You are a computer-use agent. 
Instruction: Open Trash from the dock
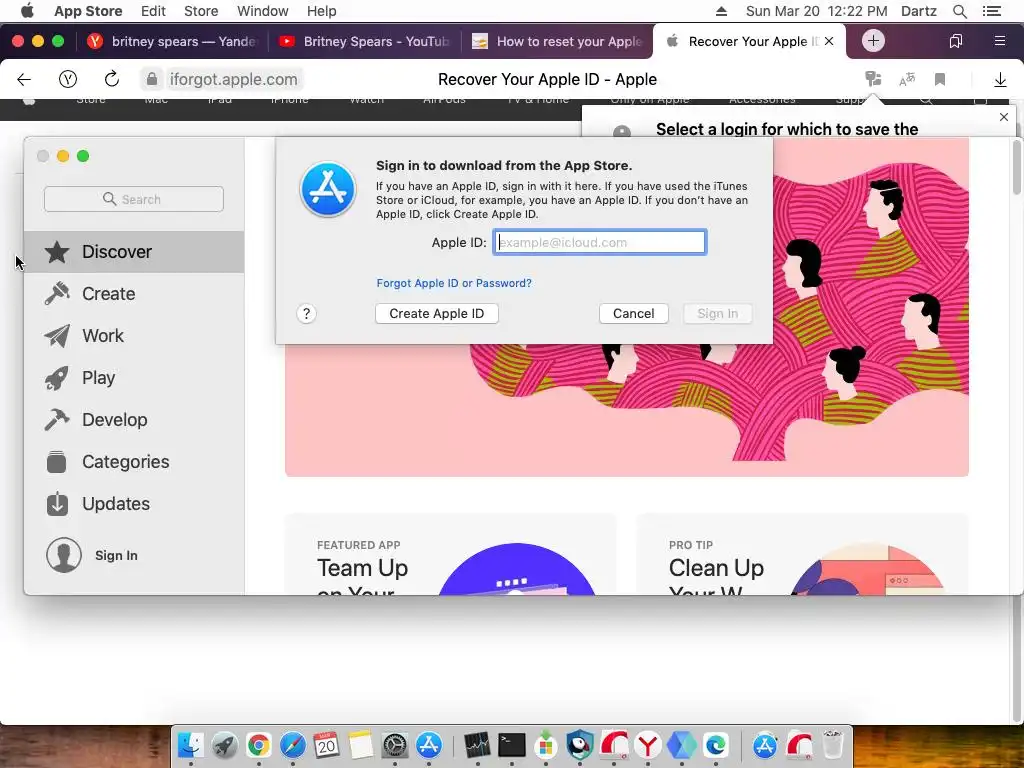coord(833,744)
